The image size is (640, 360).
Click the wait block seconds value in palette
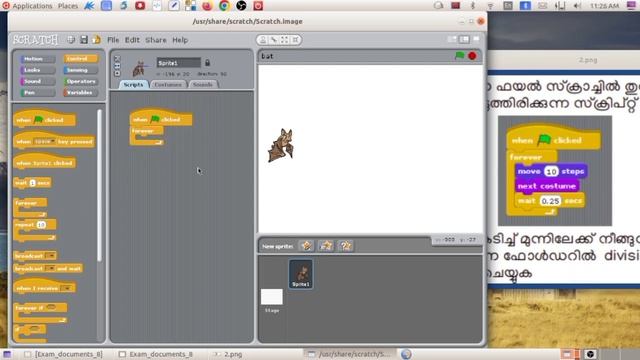(33, 183)
